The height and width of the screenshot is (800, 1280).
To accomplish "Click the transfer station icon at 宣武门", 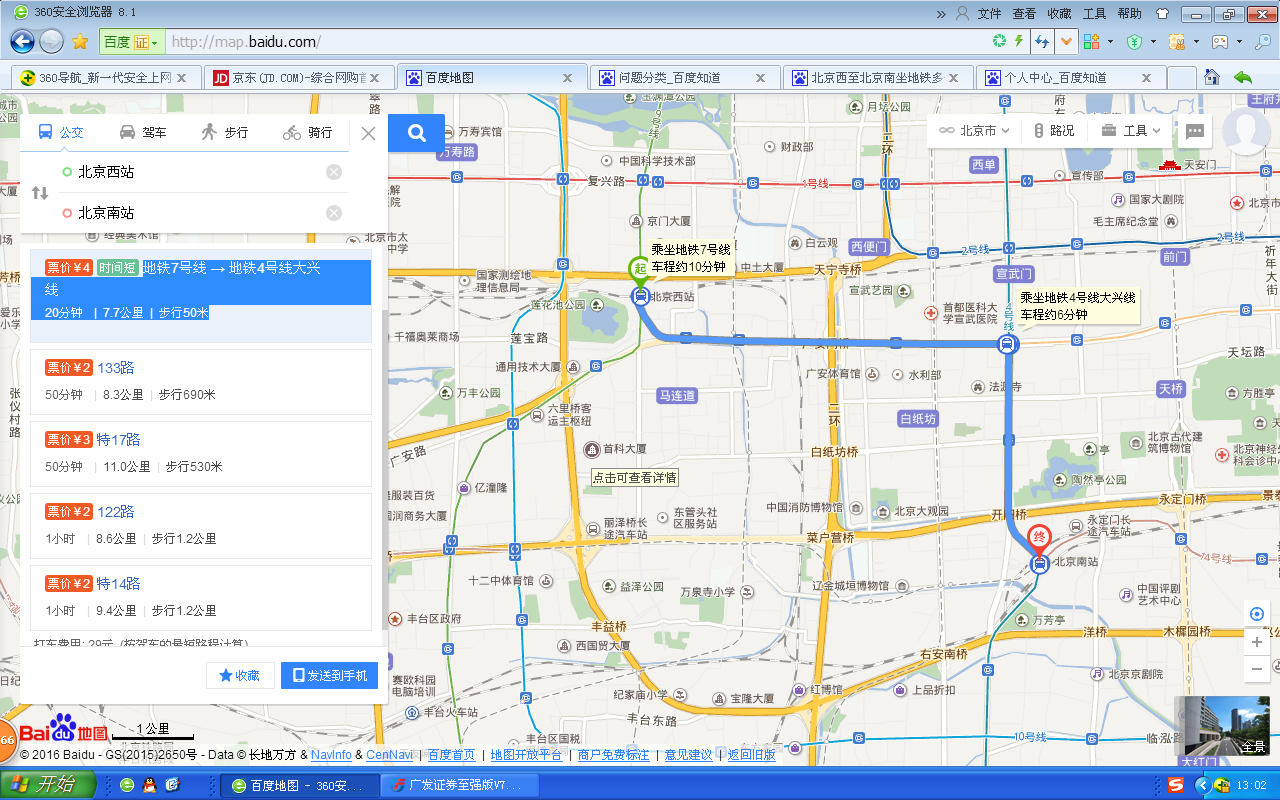I will 1007,345.
